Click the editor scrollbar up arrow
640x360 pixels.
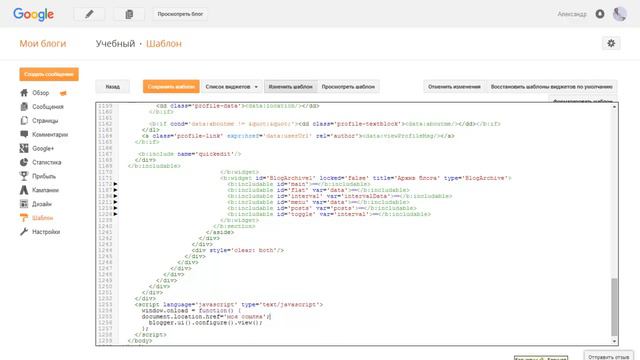click(x=614, y=107)
